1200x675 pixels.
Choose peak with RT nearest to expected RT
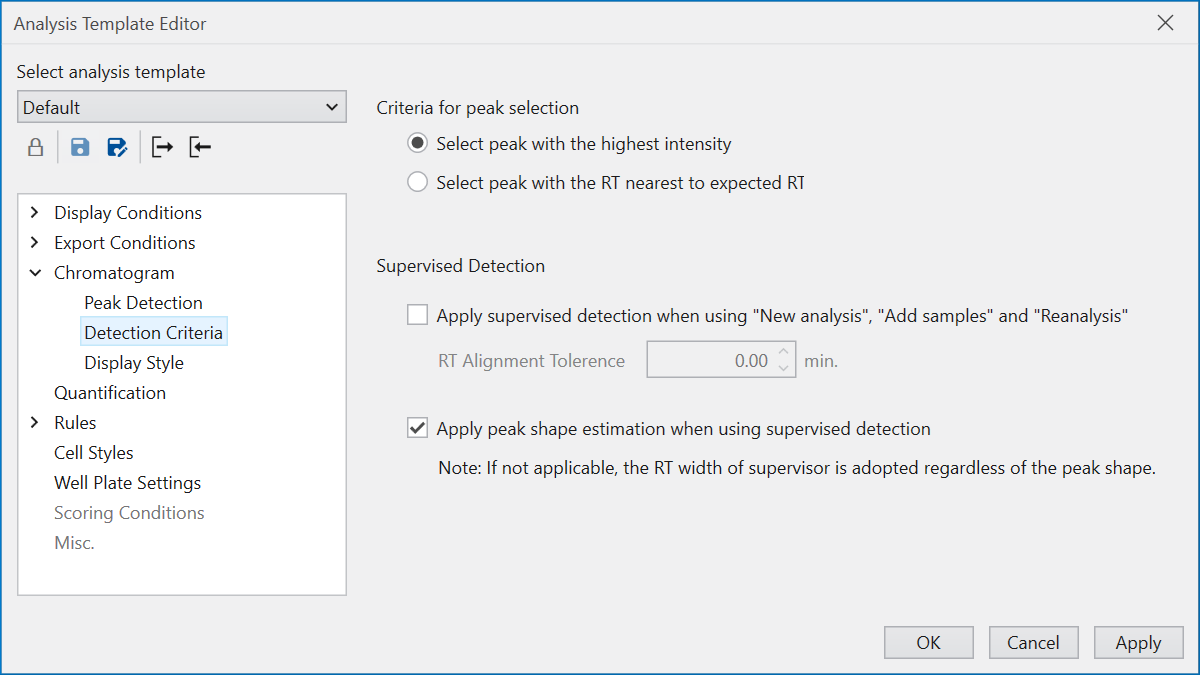[417, 182]
